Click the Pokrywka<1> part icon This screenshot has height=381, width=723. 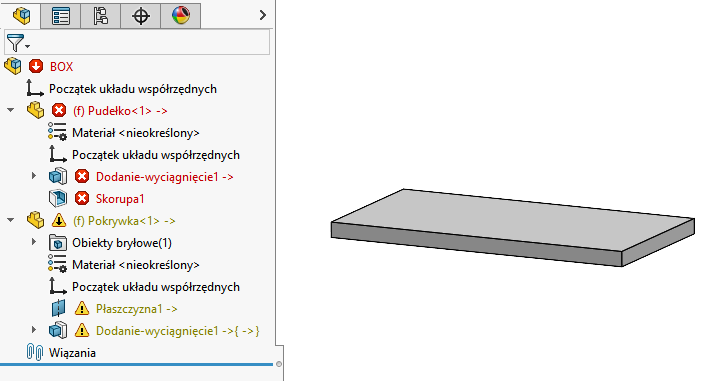[36, 220]
